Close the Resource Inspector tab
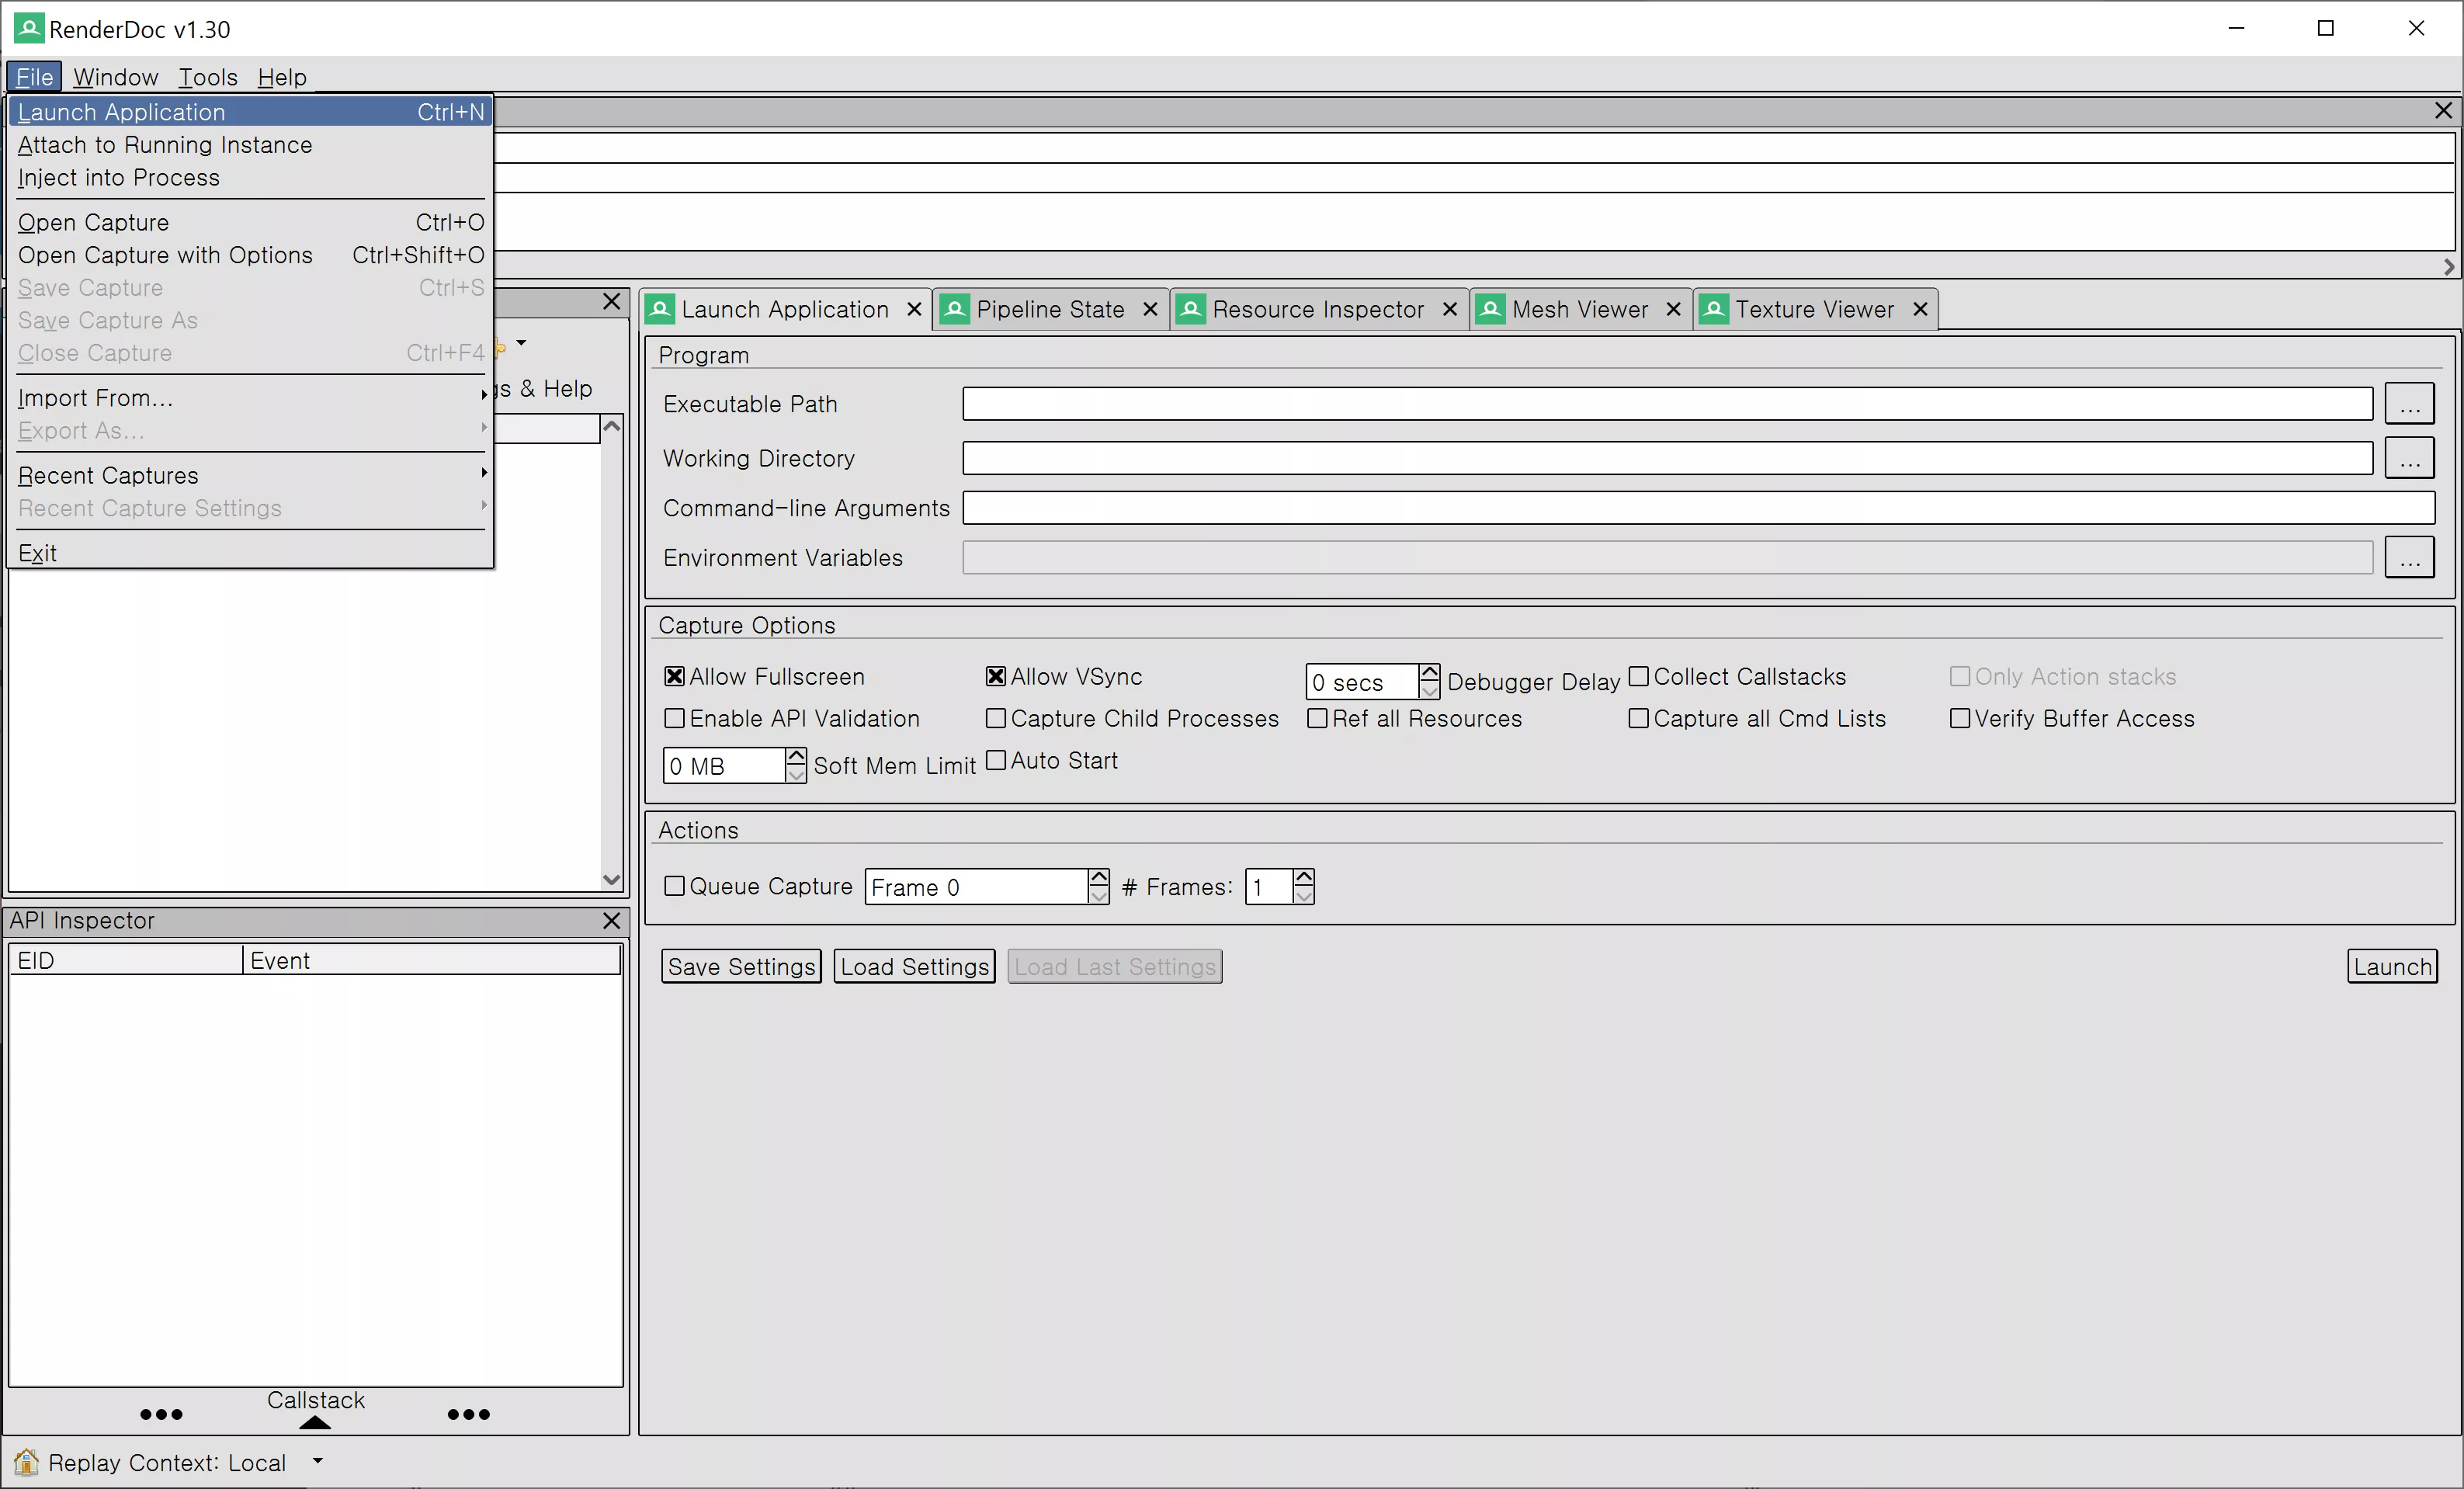 click(1449, 309)
